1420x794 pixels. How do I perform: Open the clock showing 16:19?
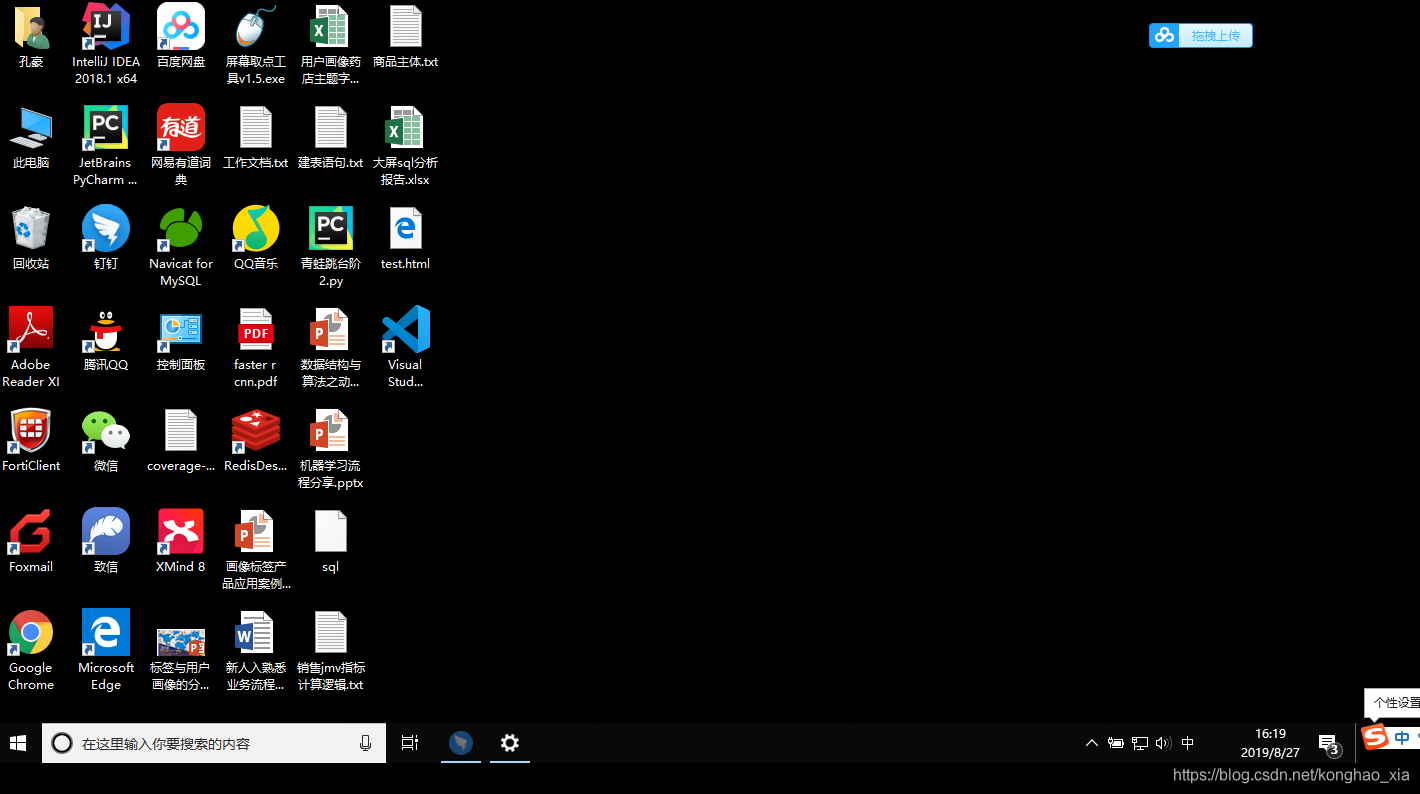click(1270, 743)
